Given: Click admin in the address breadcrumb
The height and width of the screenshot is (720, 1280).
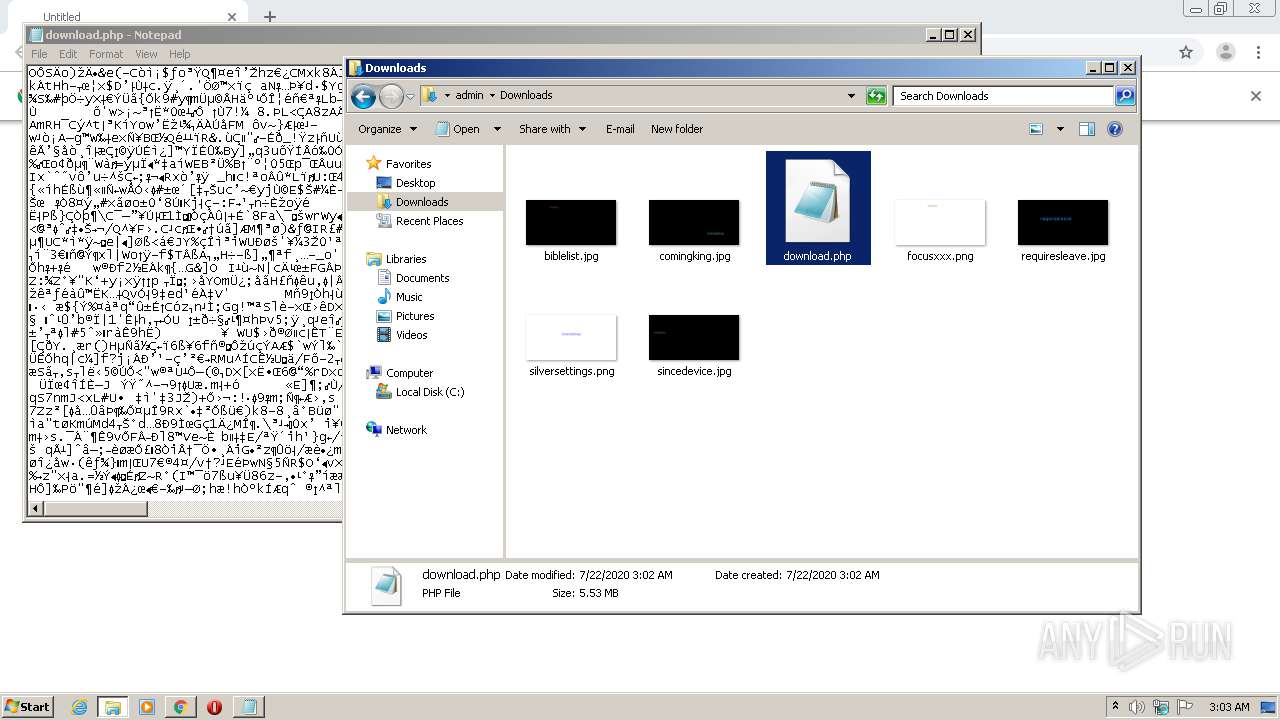Looking at the screenshot, I should (469, 96).
